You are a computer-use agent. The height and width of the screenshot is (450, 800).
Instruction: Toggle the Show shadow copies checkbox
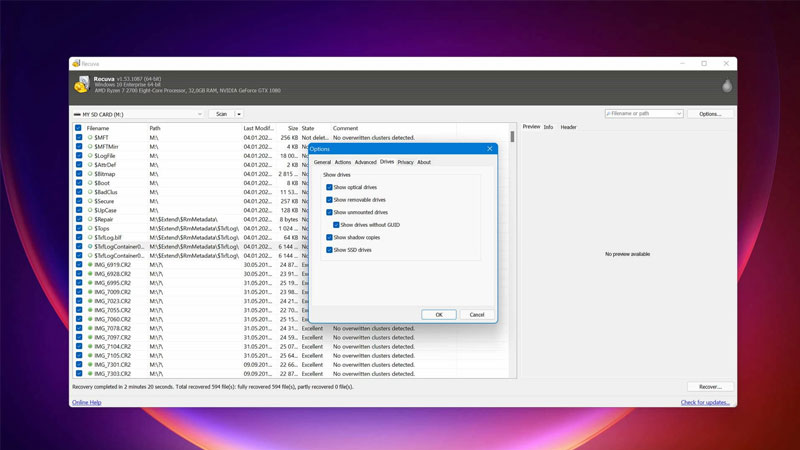point(329,238)
